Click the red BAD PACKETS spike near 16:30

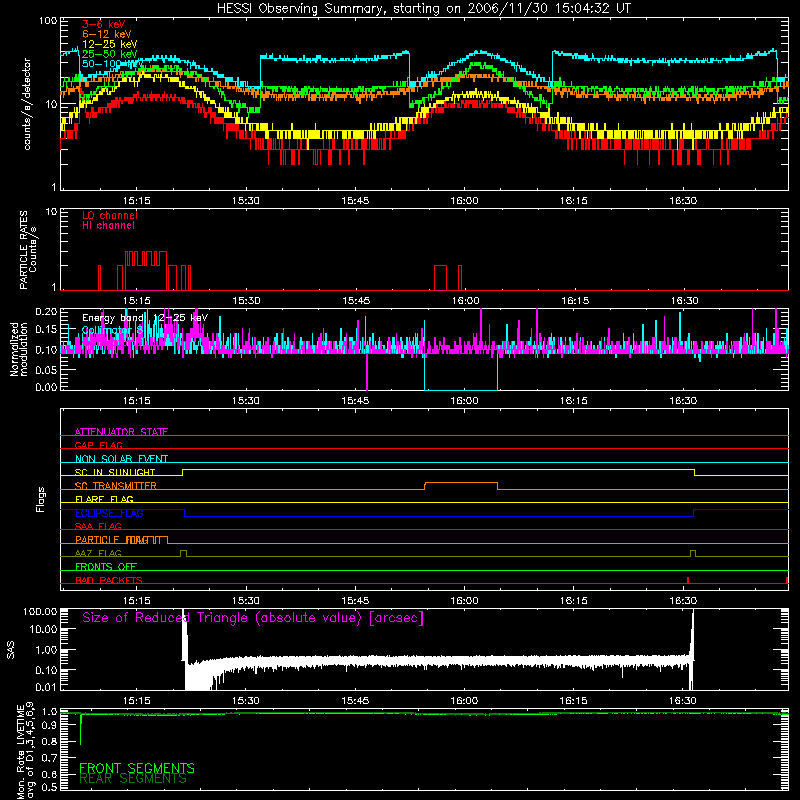click(688, 580)
